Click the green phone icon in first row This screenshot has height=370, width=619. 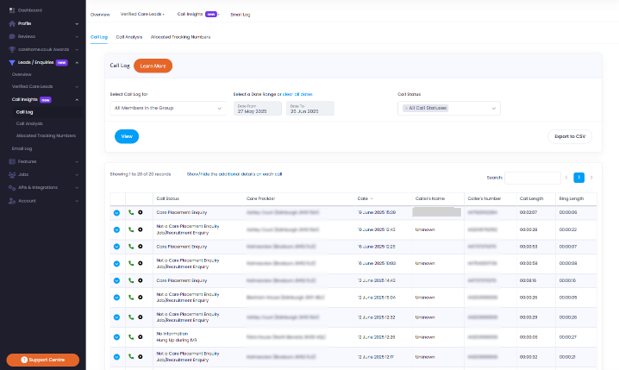[131, 212]
